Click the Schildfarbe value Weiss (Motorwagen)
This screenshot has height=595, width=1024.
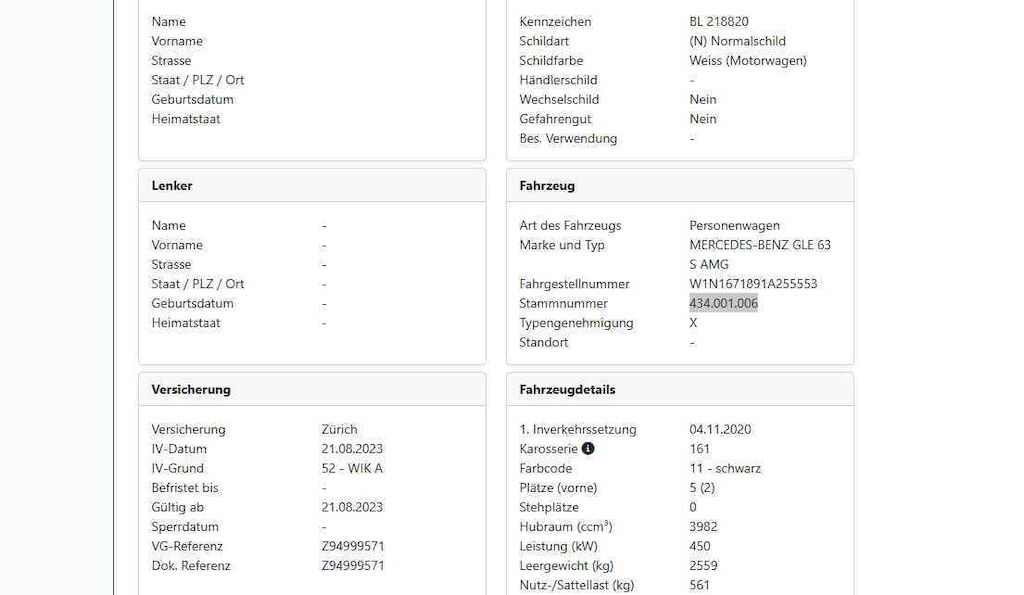[748, 61]
